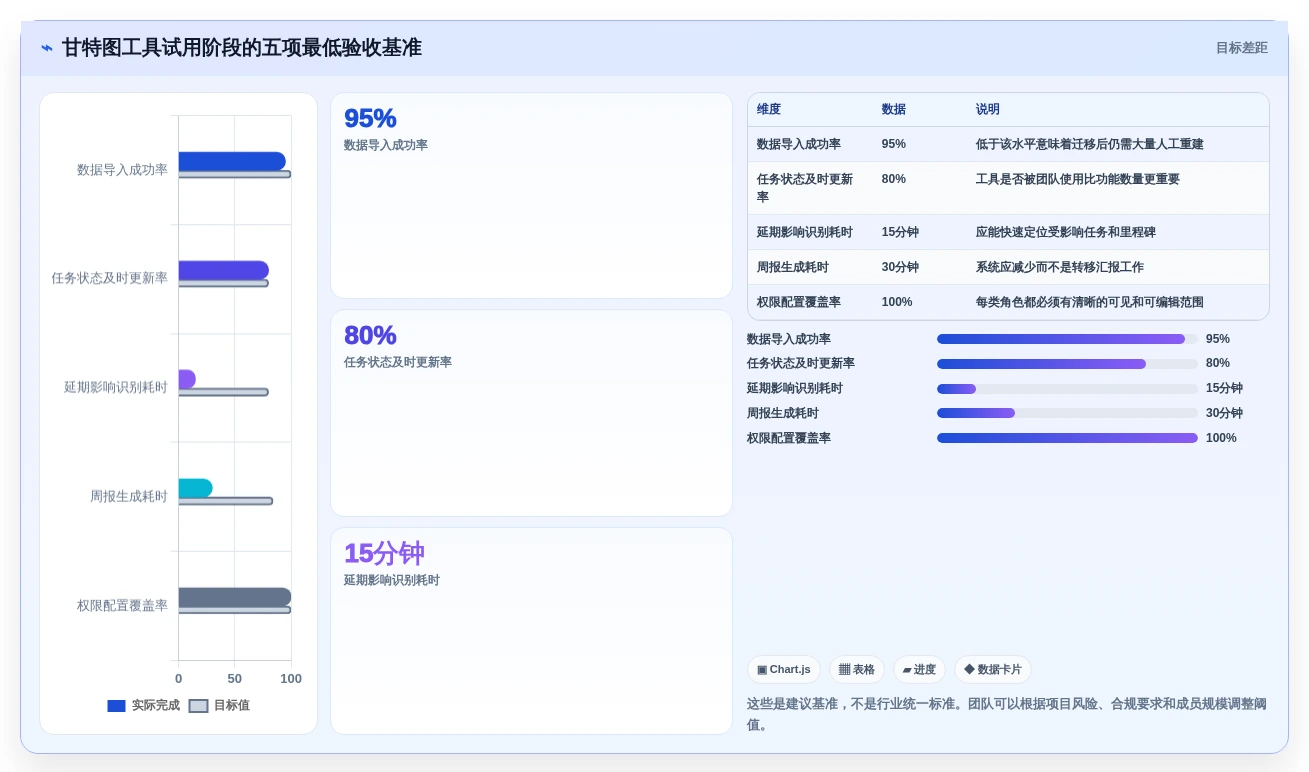Click the 95% value beside progress bar
Viewport: 1309px width, 772px height.
tap(1218, 339)
